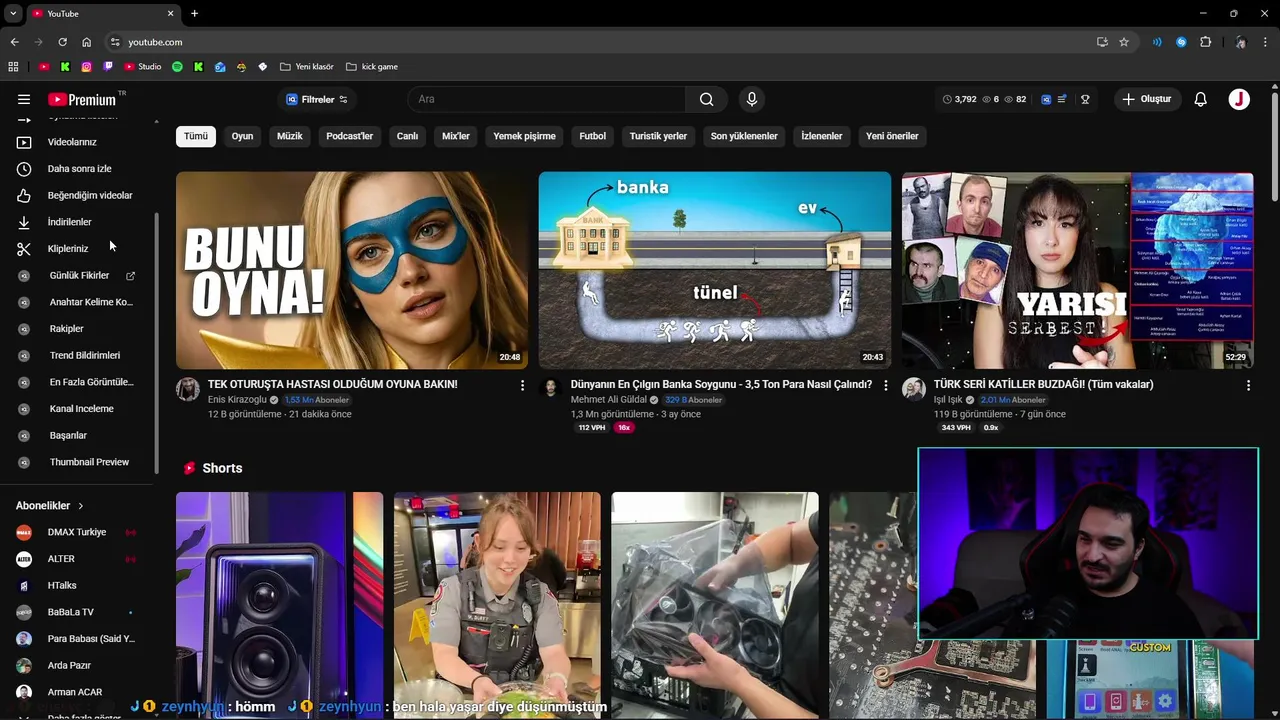The height and width of the screenshot is (720, 1280).
Task: Expand the Abonelikler section chevron
Action: pos(81,506)
